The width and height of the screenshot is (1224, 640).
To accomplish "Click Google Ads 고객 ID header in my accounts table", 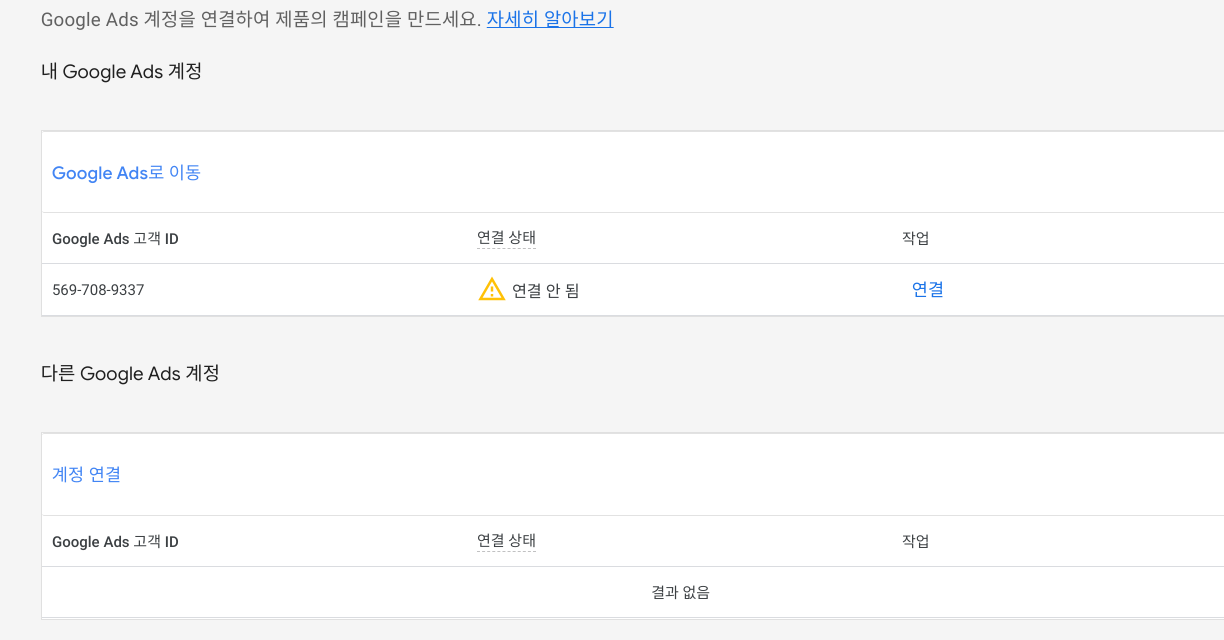I will pos(115,239).
